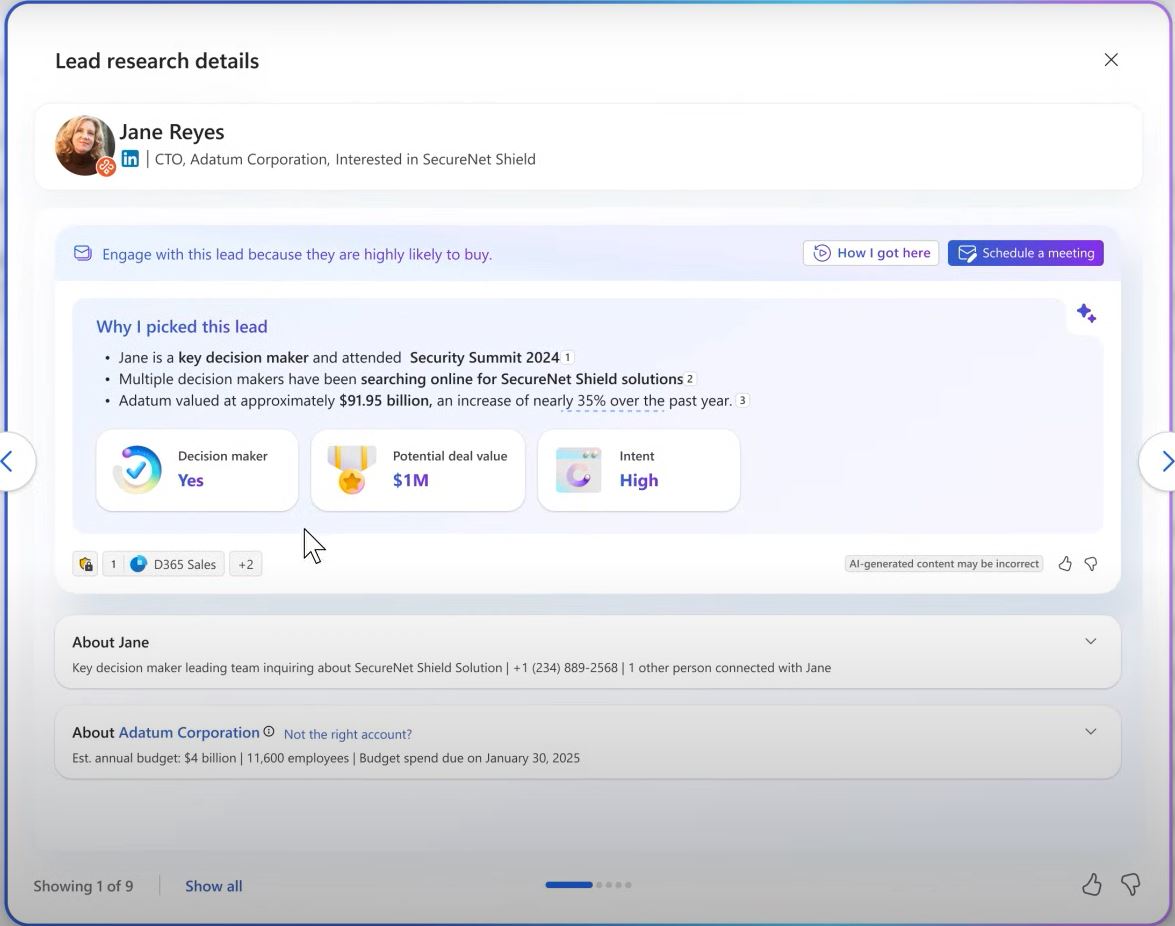Screen dimensions: 1175x926
Task: Click the bottom-right thumbs up icon
Action: click(x=1092, y=885)
